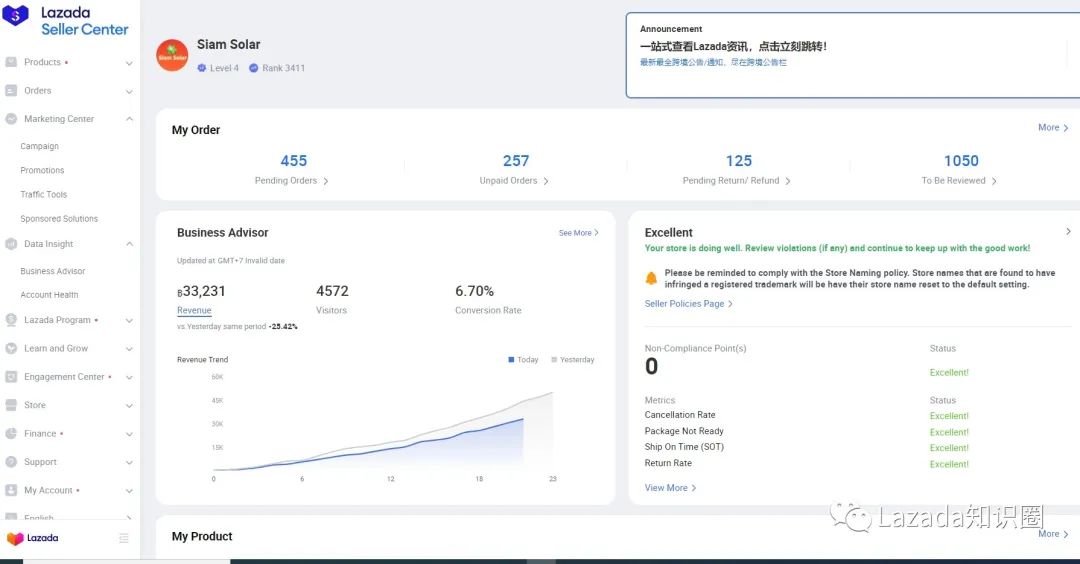Click the Products box icon in sidebar
Screen dimensions: 1080x564
(x=11, y=62)
